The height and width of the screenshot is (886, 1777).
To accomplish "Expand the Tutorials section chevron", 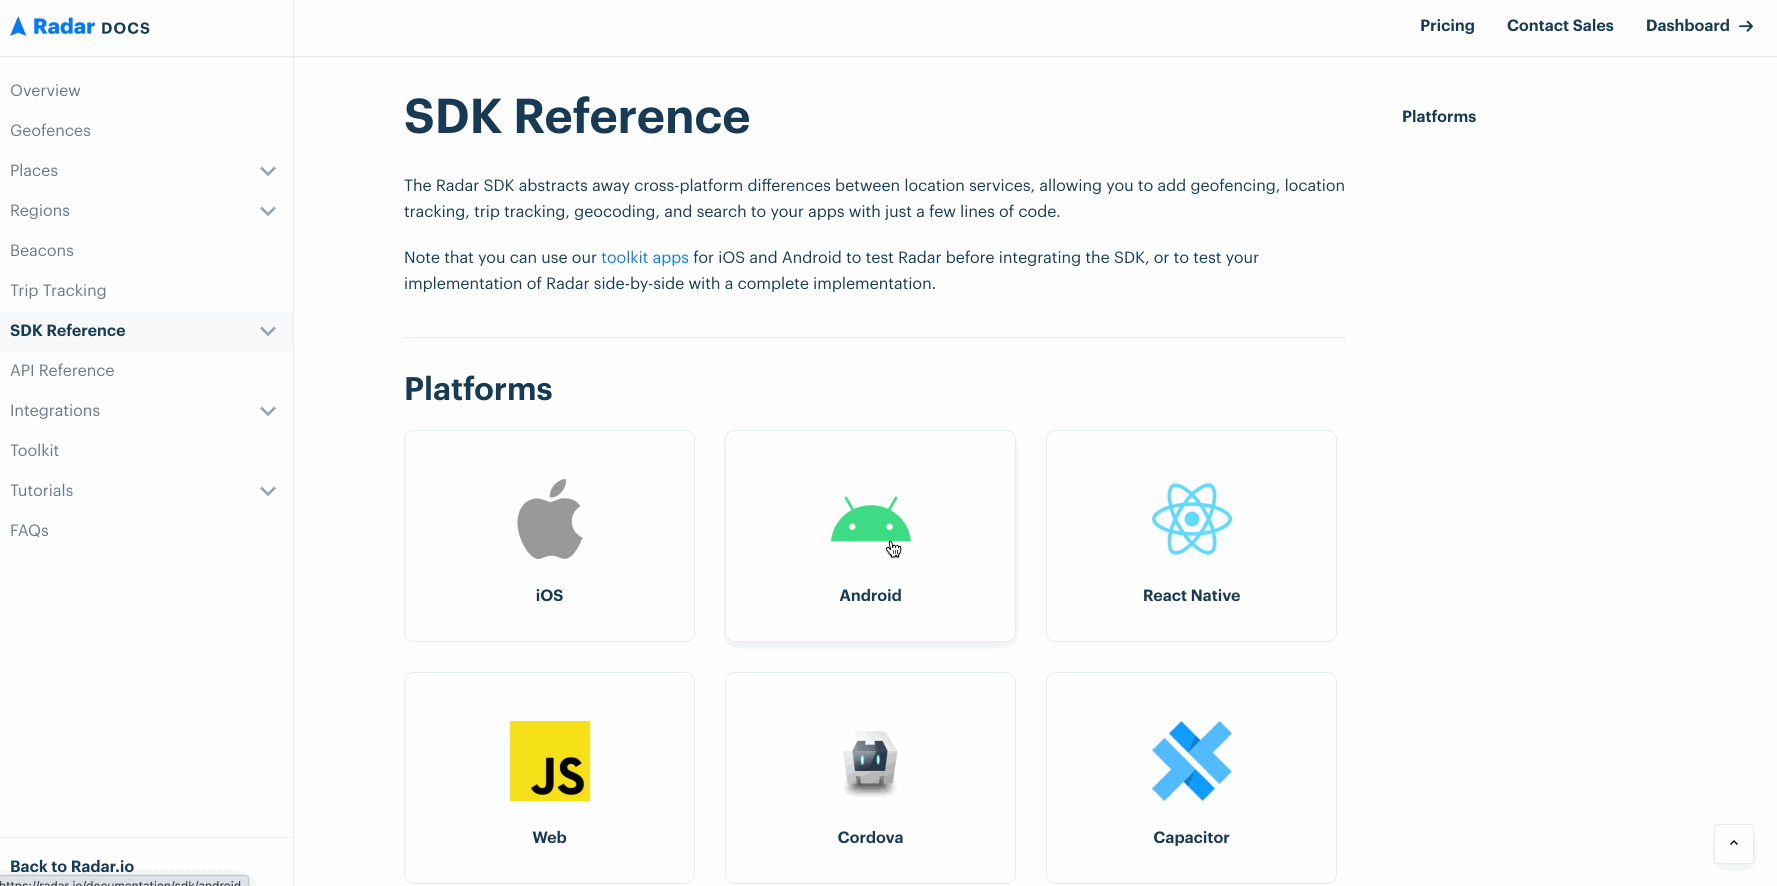I will point(268,491).
